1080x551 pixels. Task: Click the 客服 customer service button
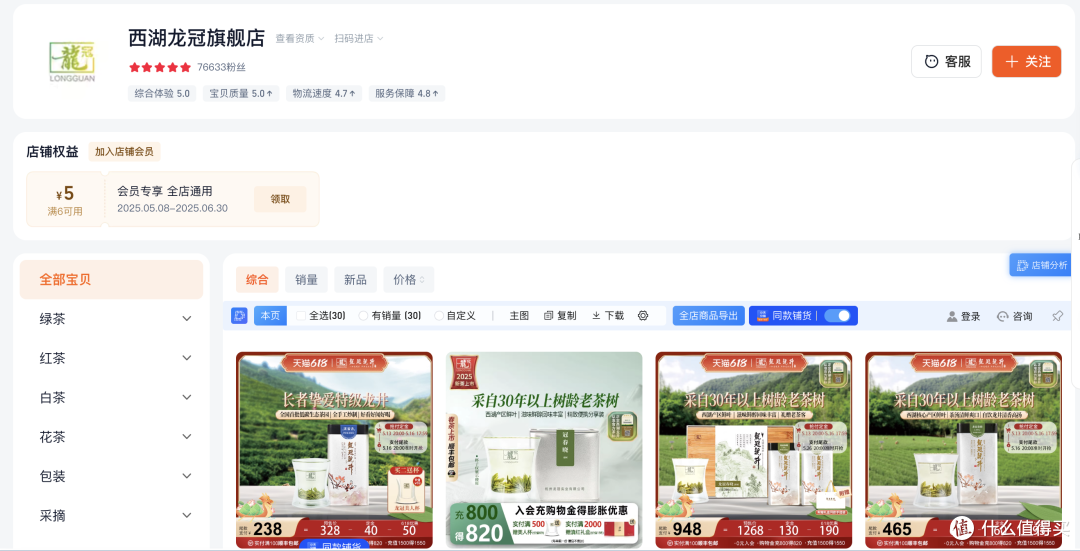(946, 61)
